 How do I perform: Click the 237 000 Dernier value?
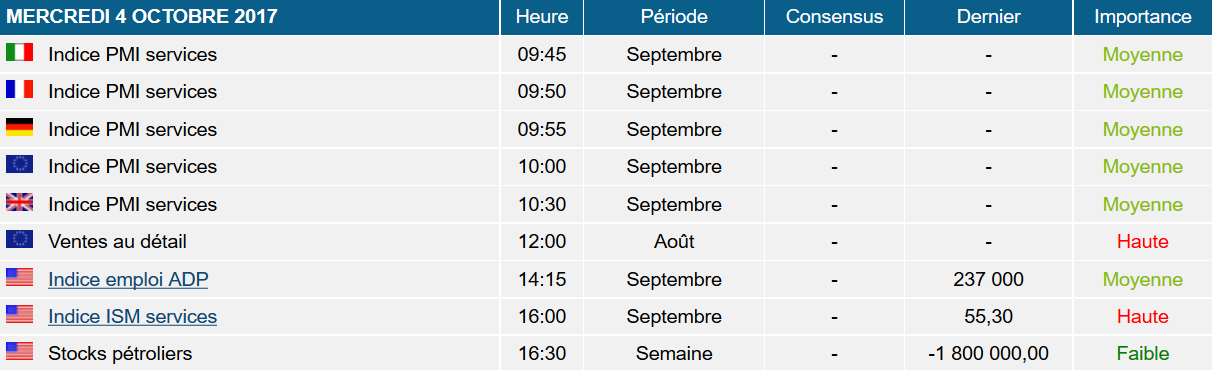click(988, 280)
